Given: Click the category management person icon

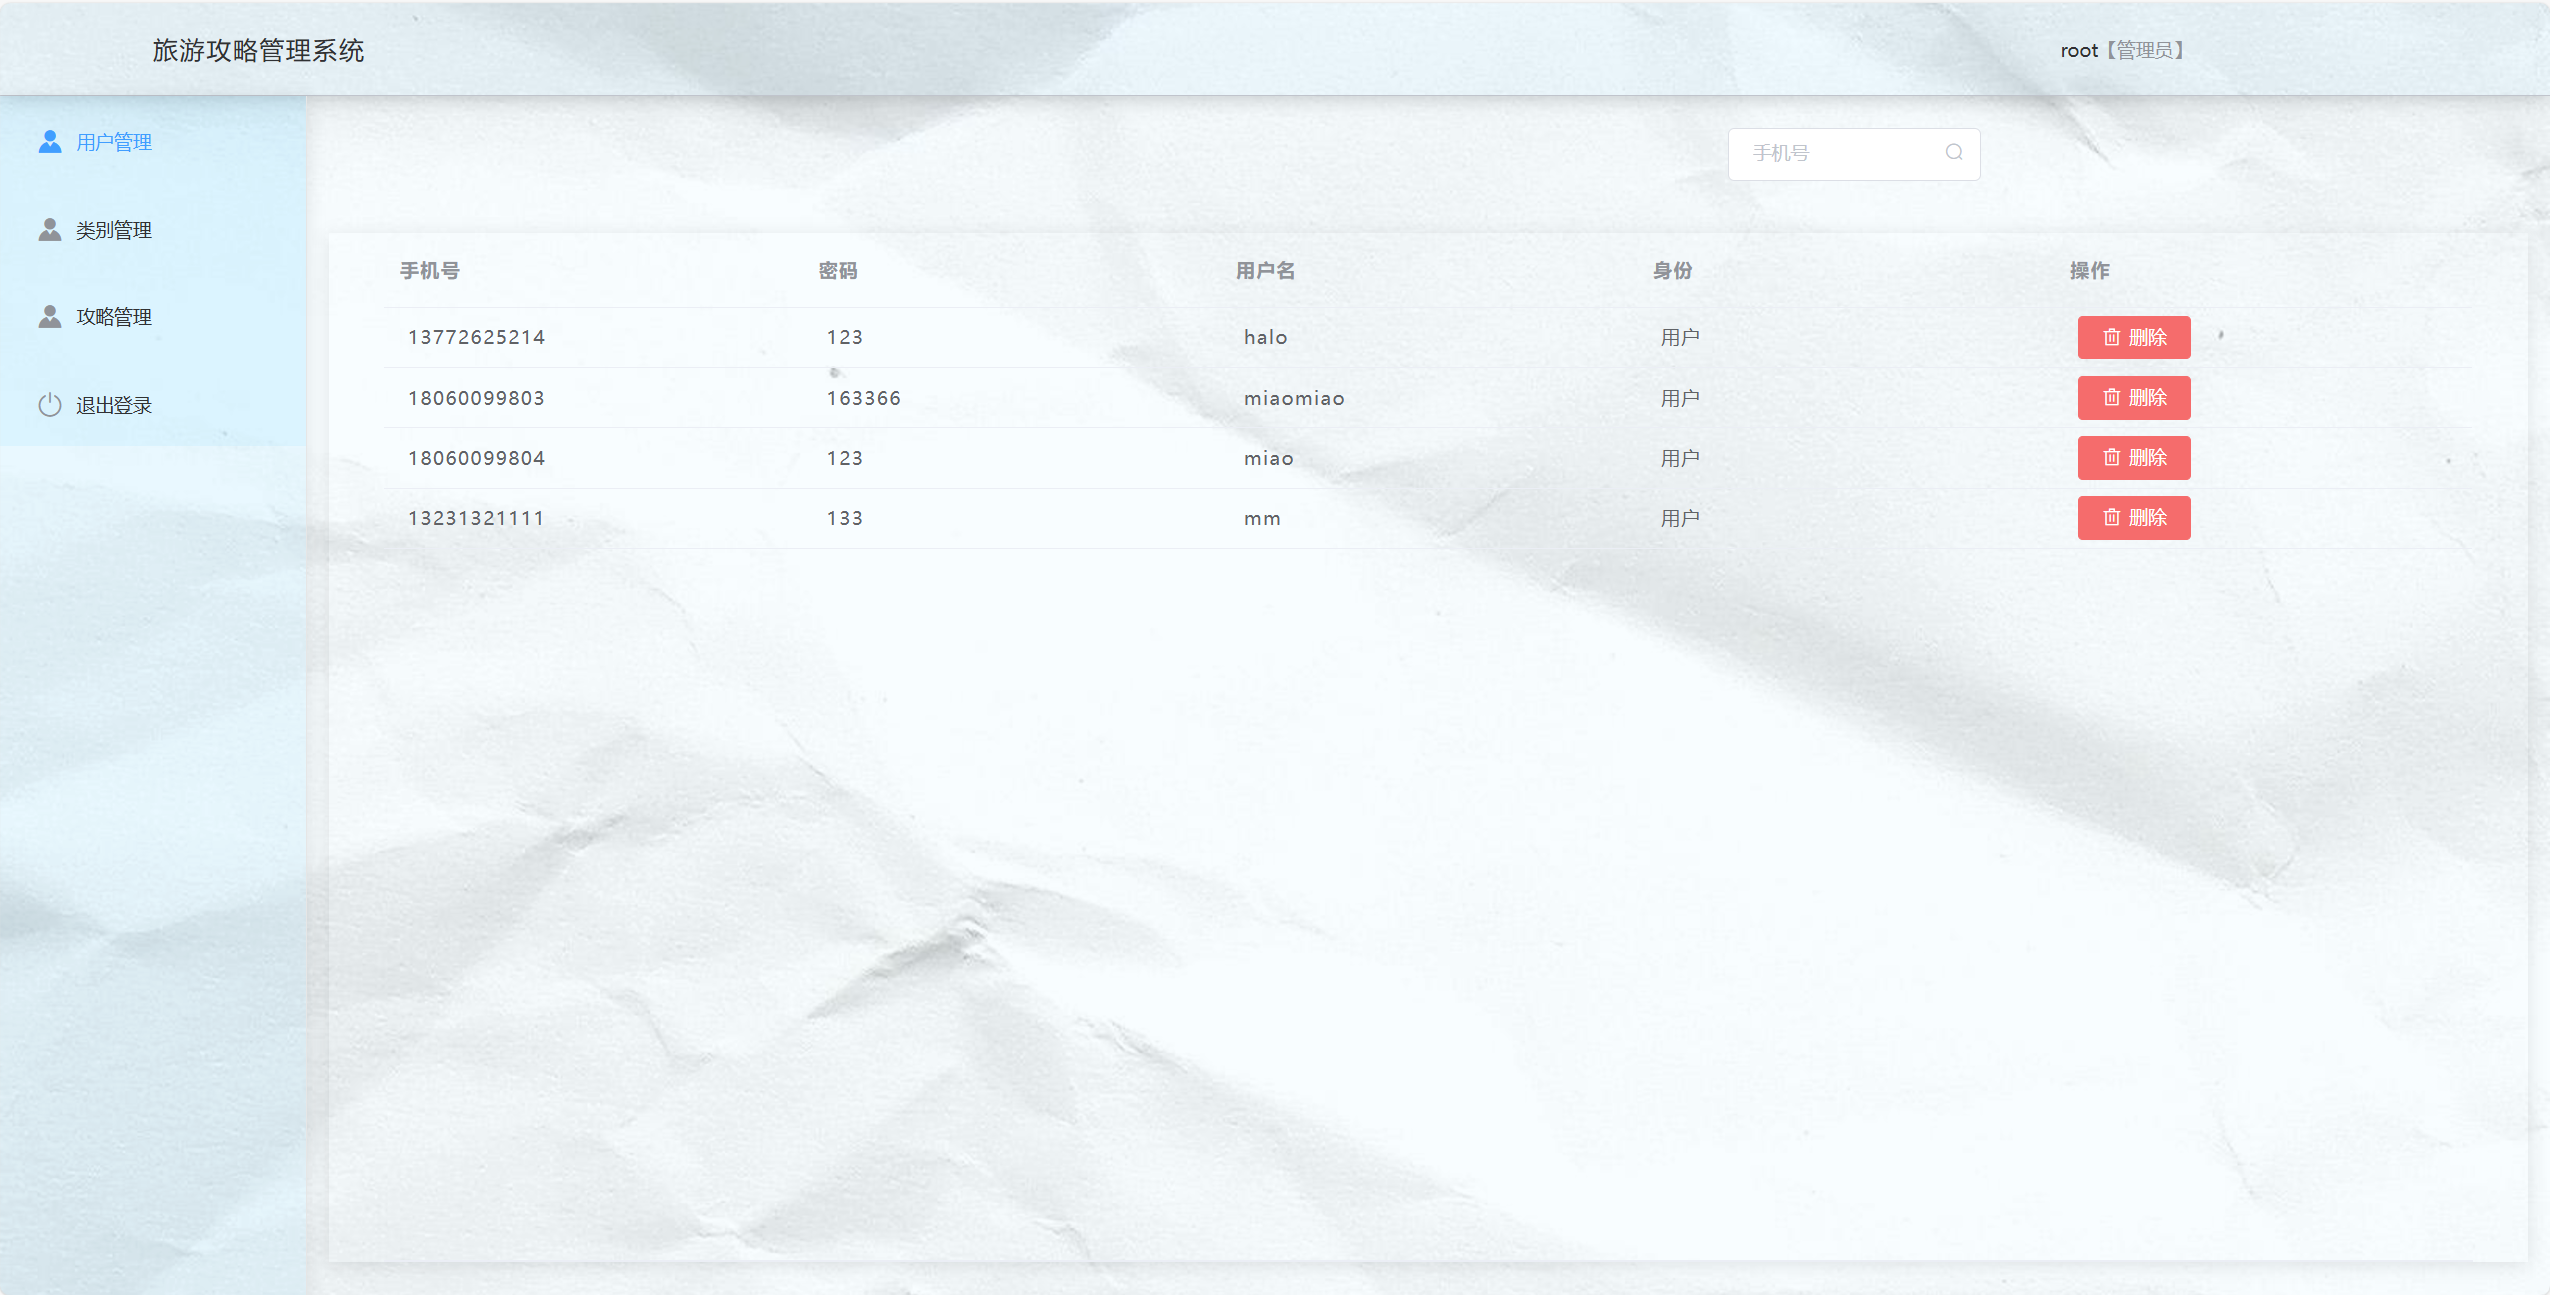Looking at the screenshot, I should [50, 230].
